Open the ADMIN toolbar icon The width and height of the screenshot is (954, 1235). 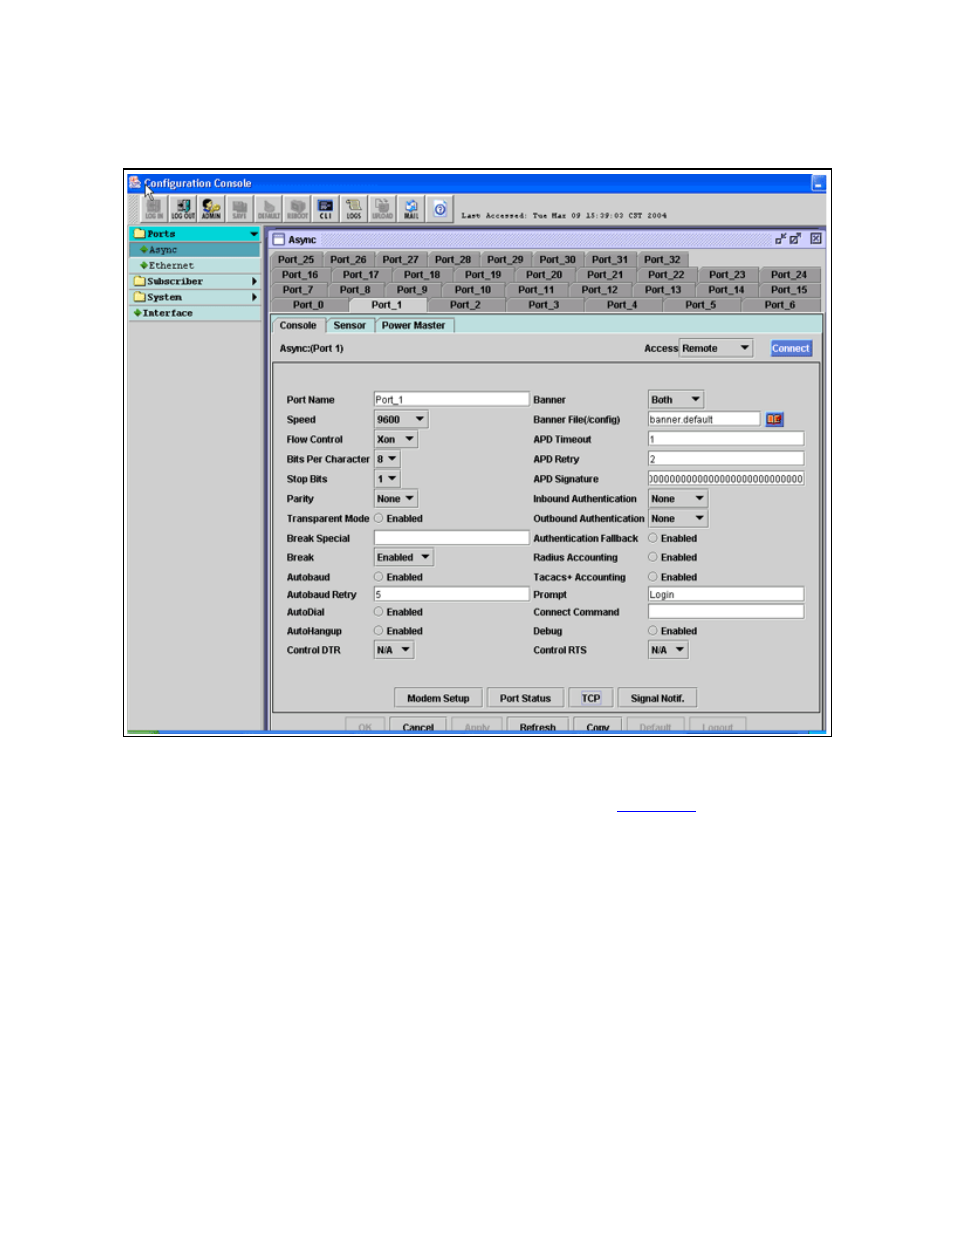tap(211, 209)
